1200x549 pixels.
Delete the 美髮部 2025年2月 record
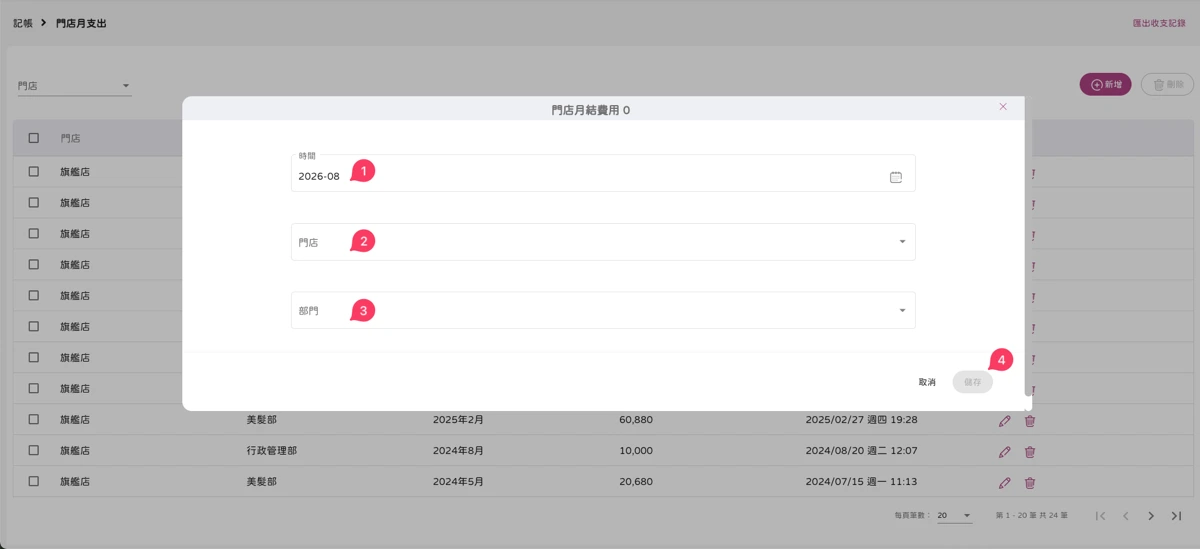click(1030, 421)
